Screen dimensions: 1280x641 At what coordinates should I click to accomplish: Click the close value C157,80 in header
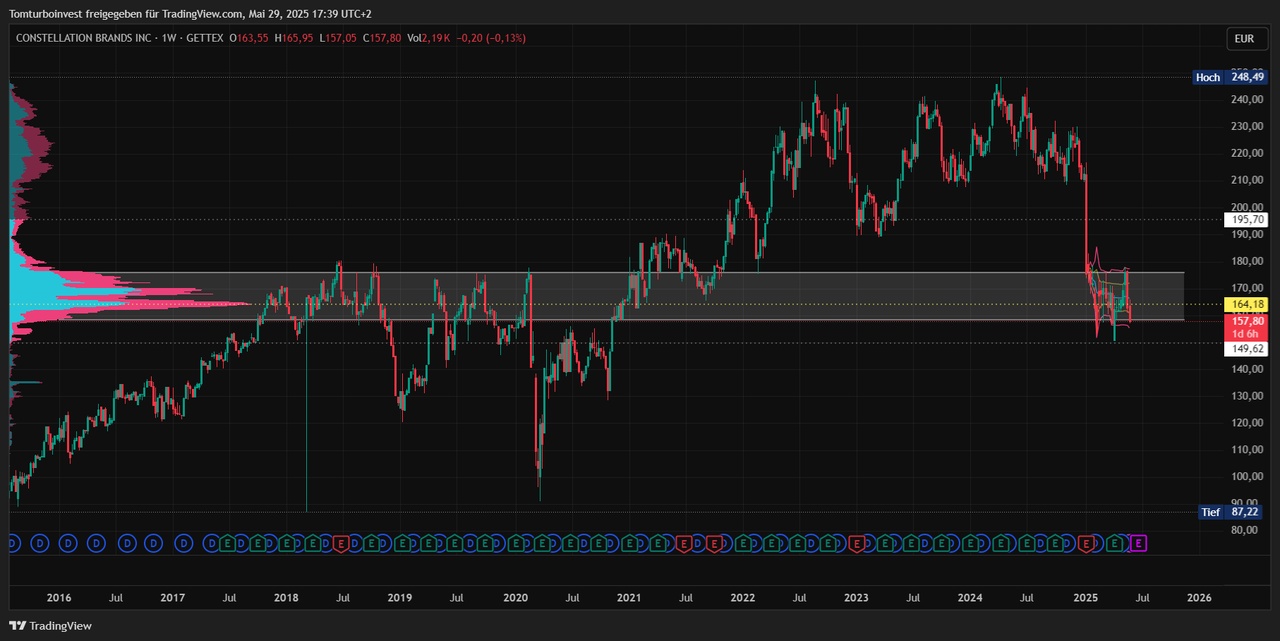pos(382,38)
